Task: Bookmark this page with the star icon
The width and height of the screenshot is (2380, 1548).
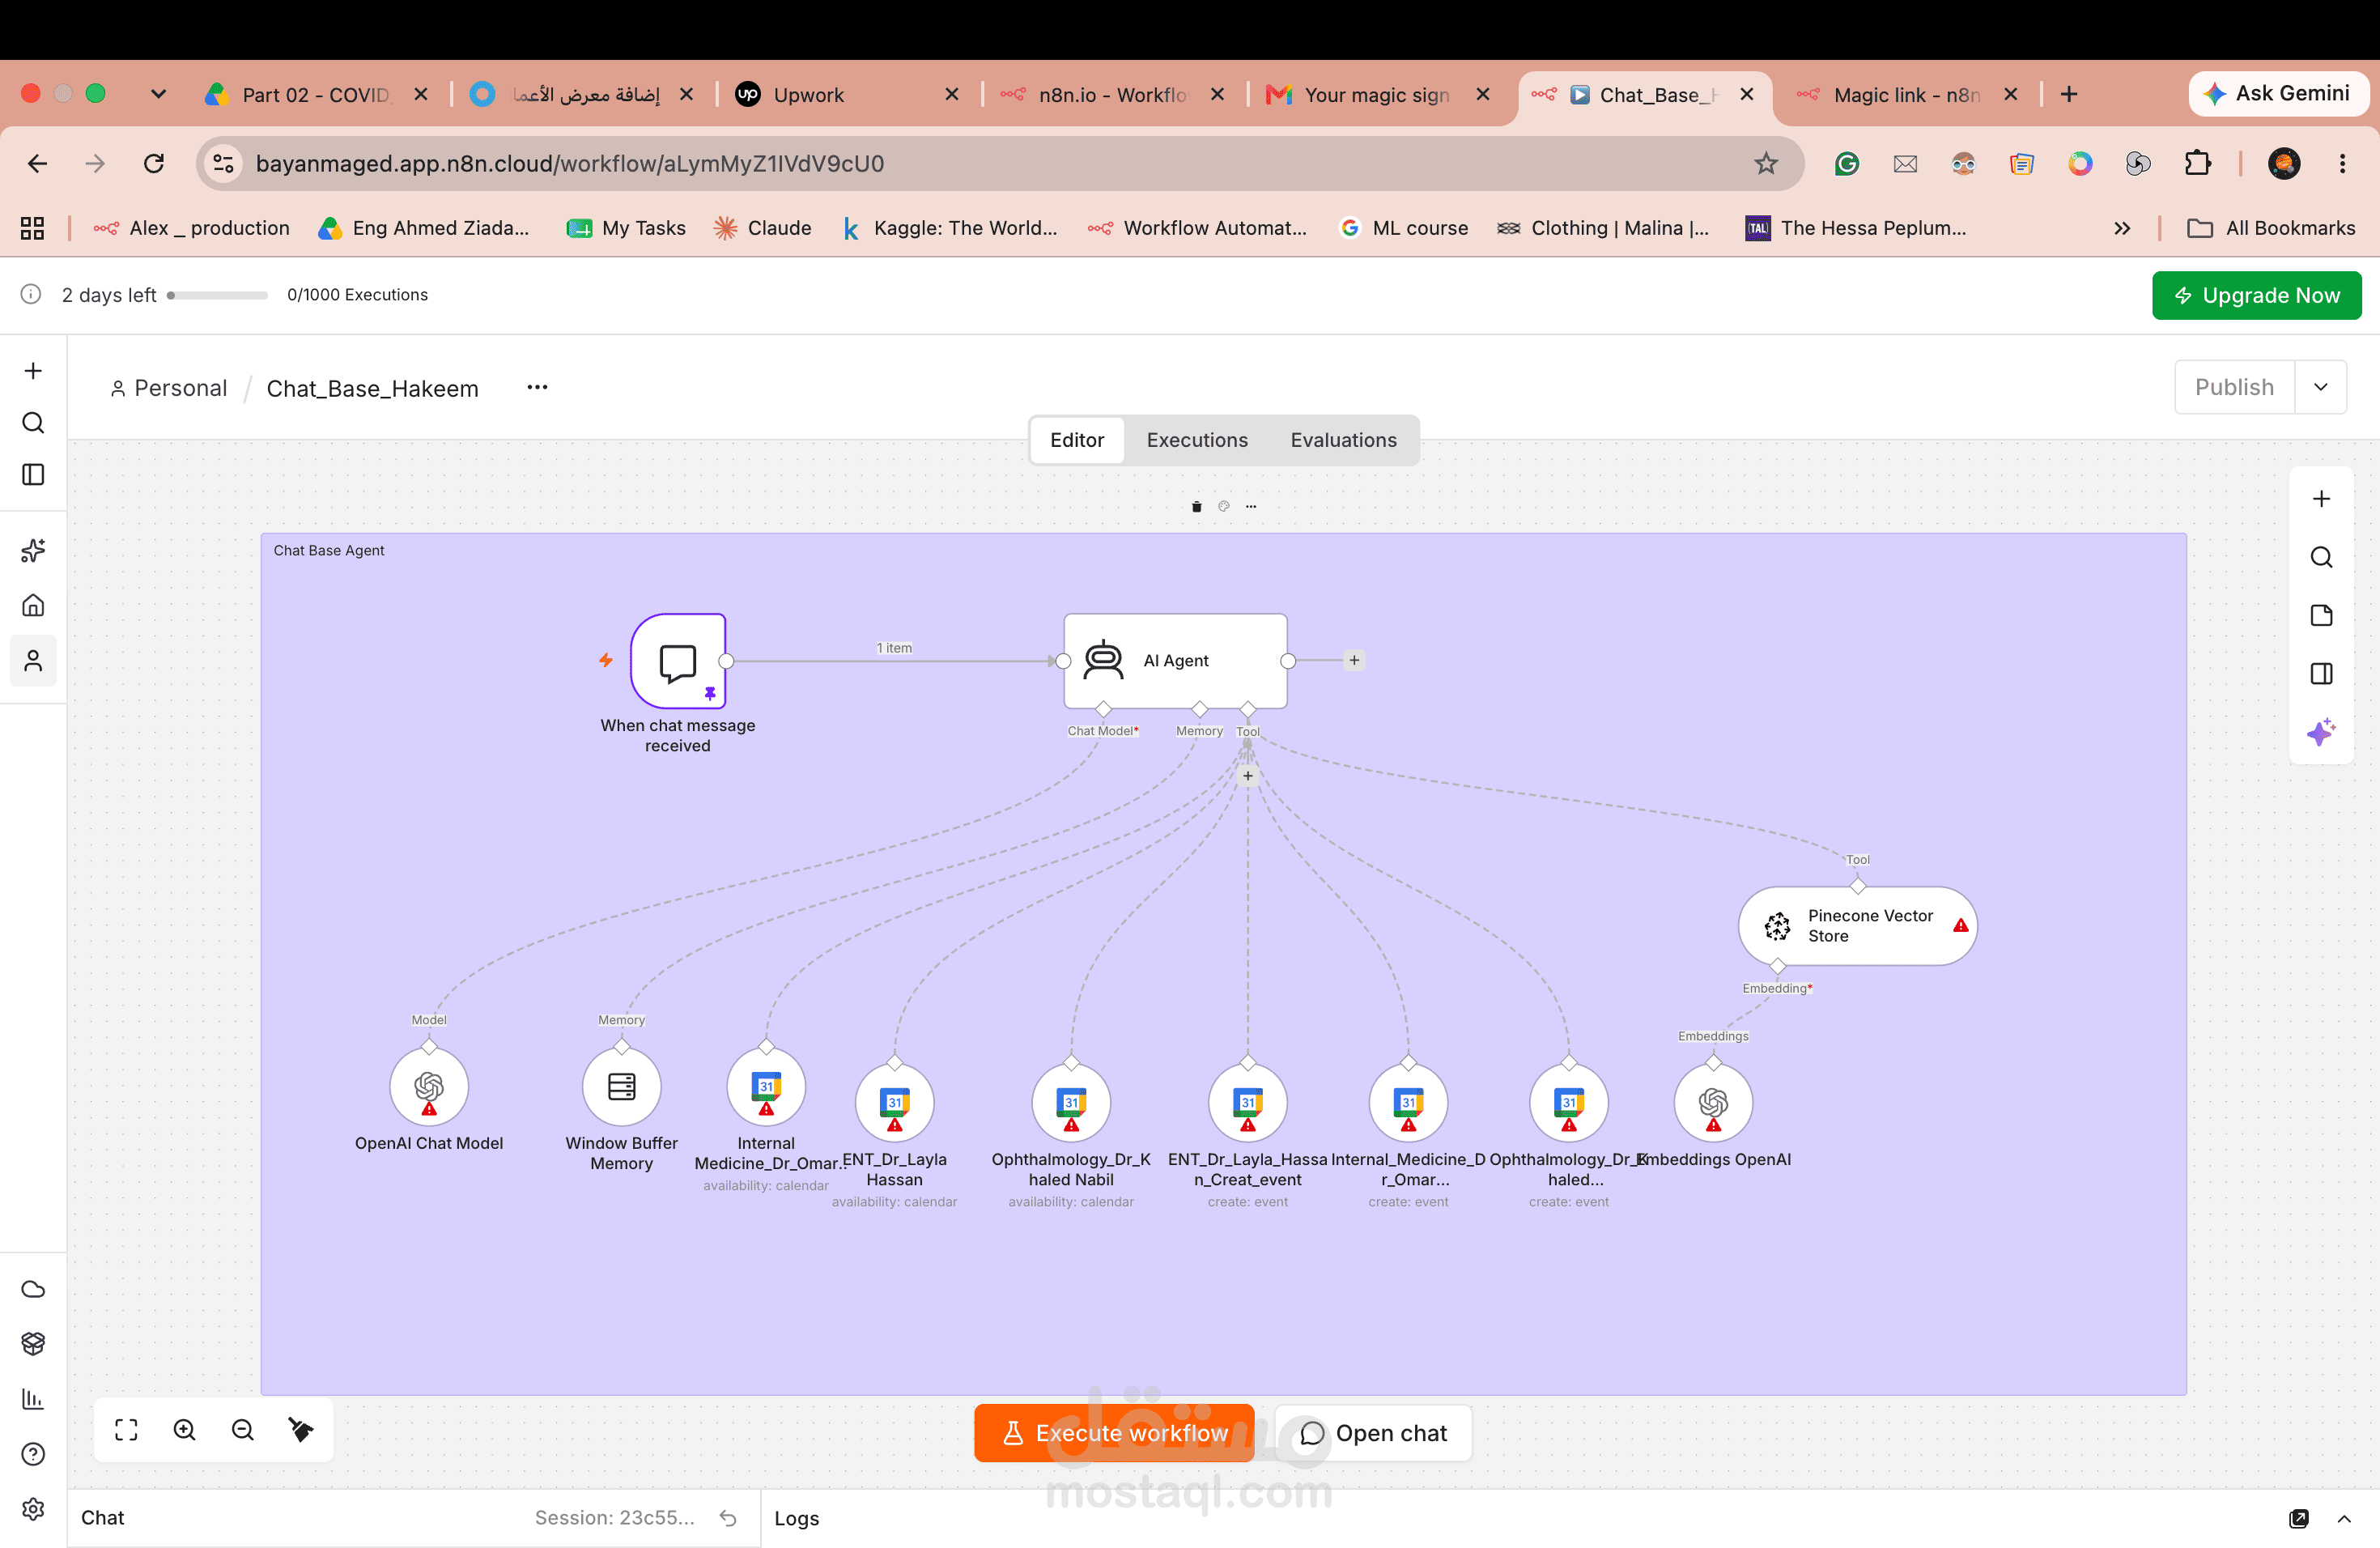Action: tap(1766, 163)
